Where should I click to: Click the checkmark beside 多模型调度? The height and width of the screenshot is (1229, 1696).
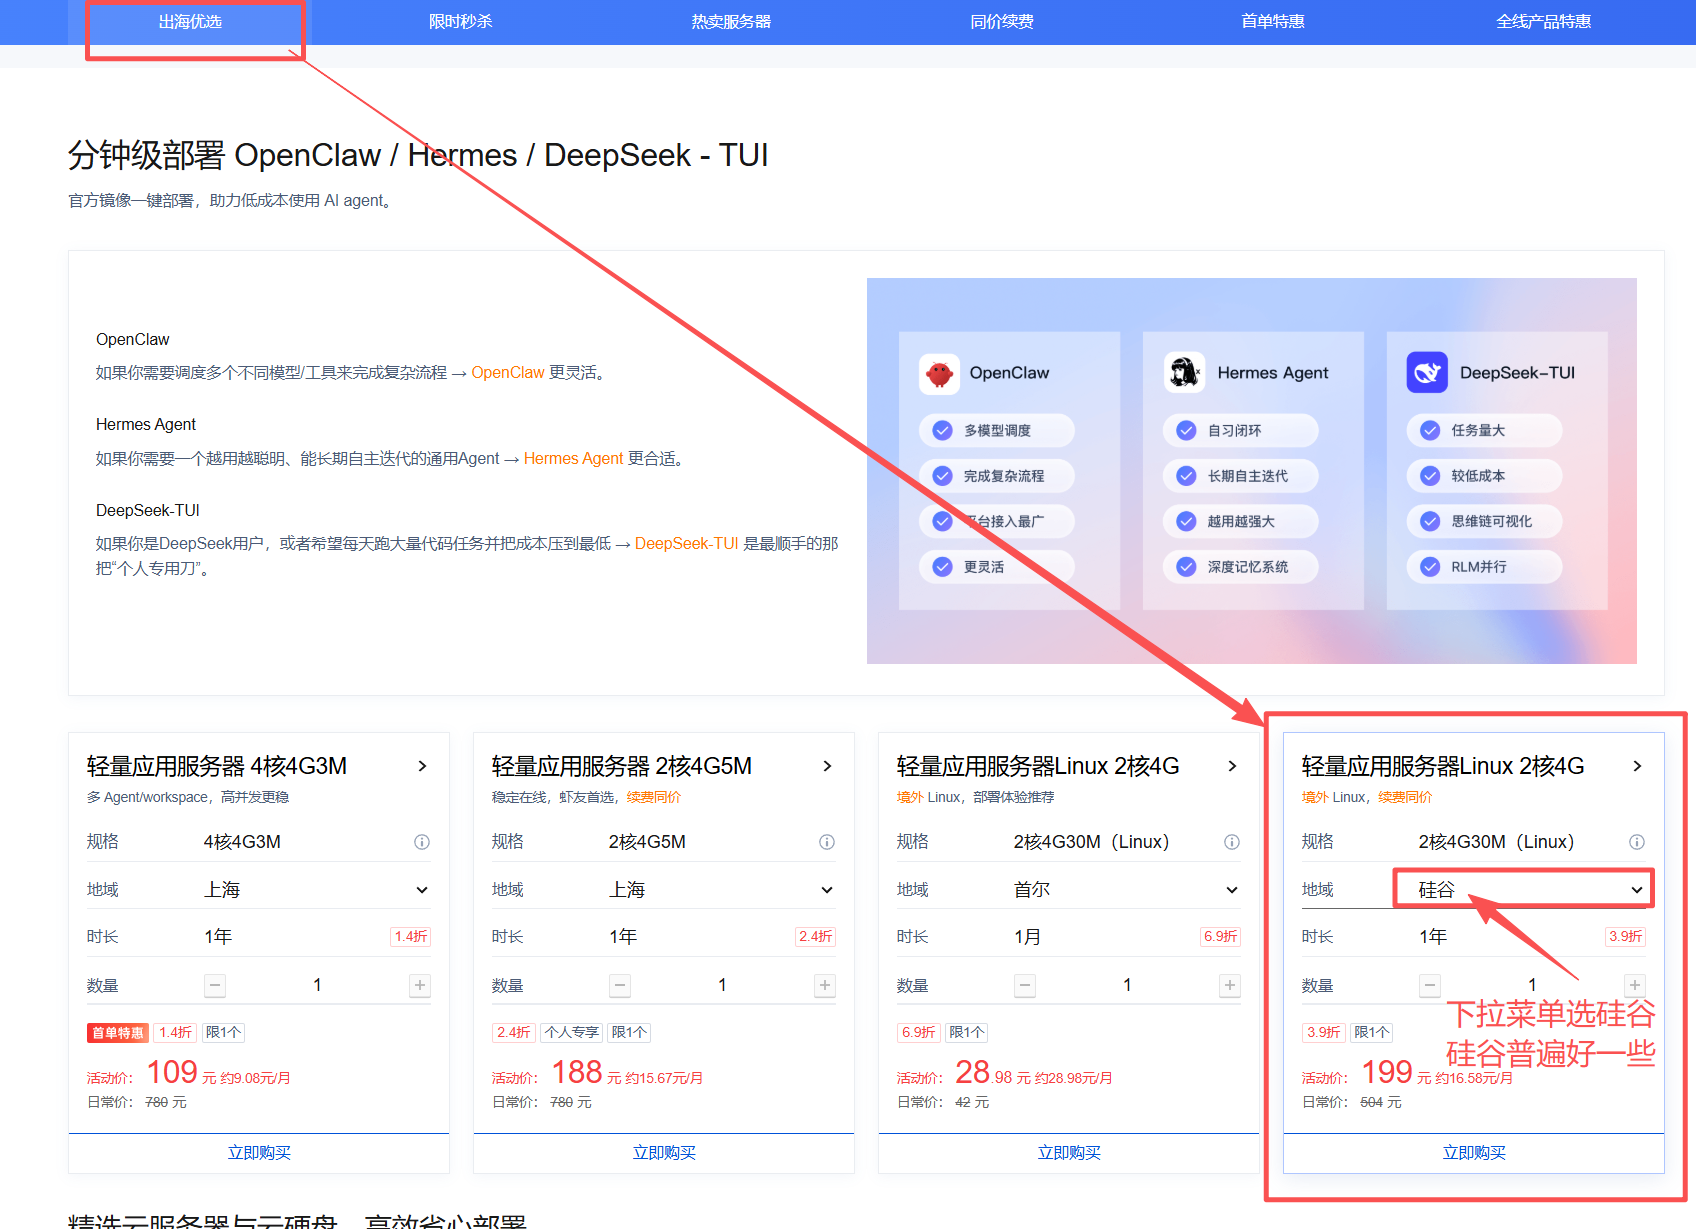[x=942, y=431]
